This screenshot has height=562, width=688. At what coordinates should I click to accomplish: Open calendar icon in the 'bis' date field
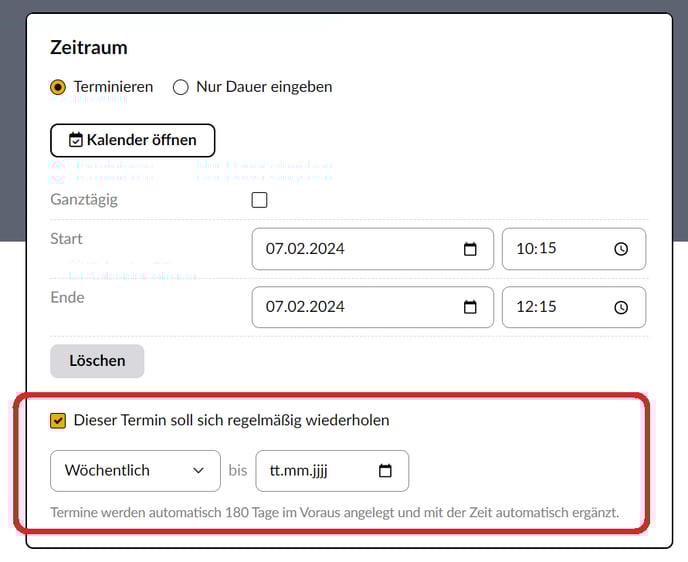[x=386, y=471]
